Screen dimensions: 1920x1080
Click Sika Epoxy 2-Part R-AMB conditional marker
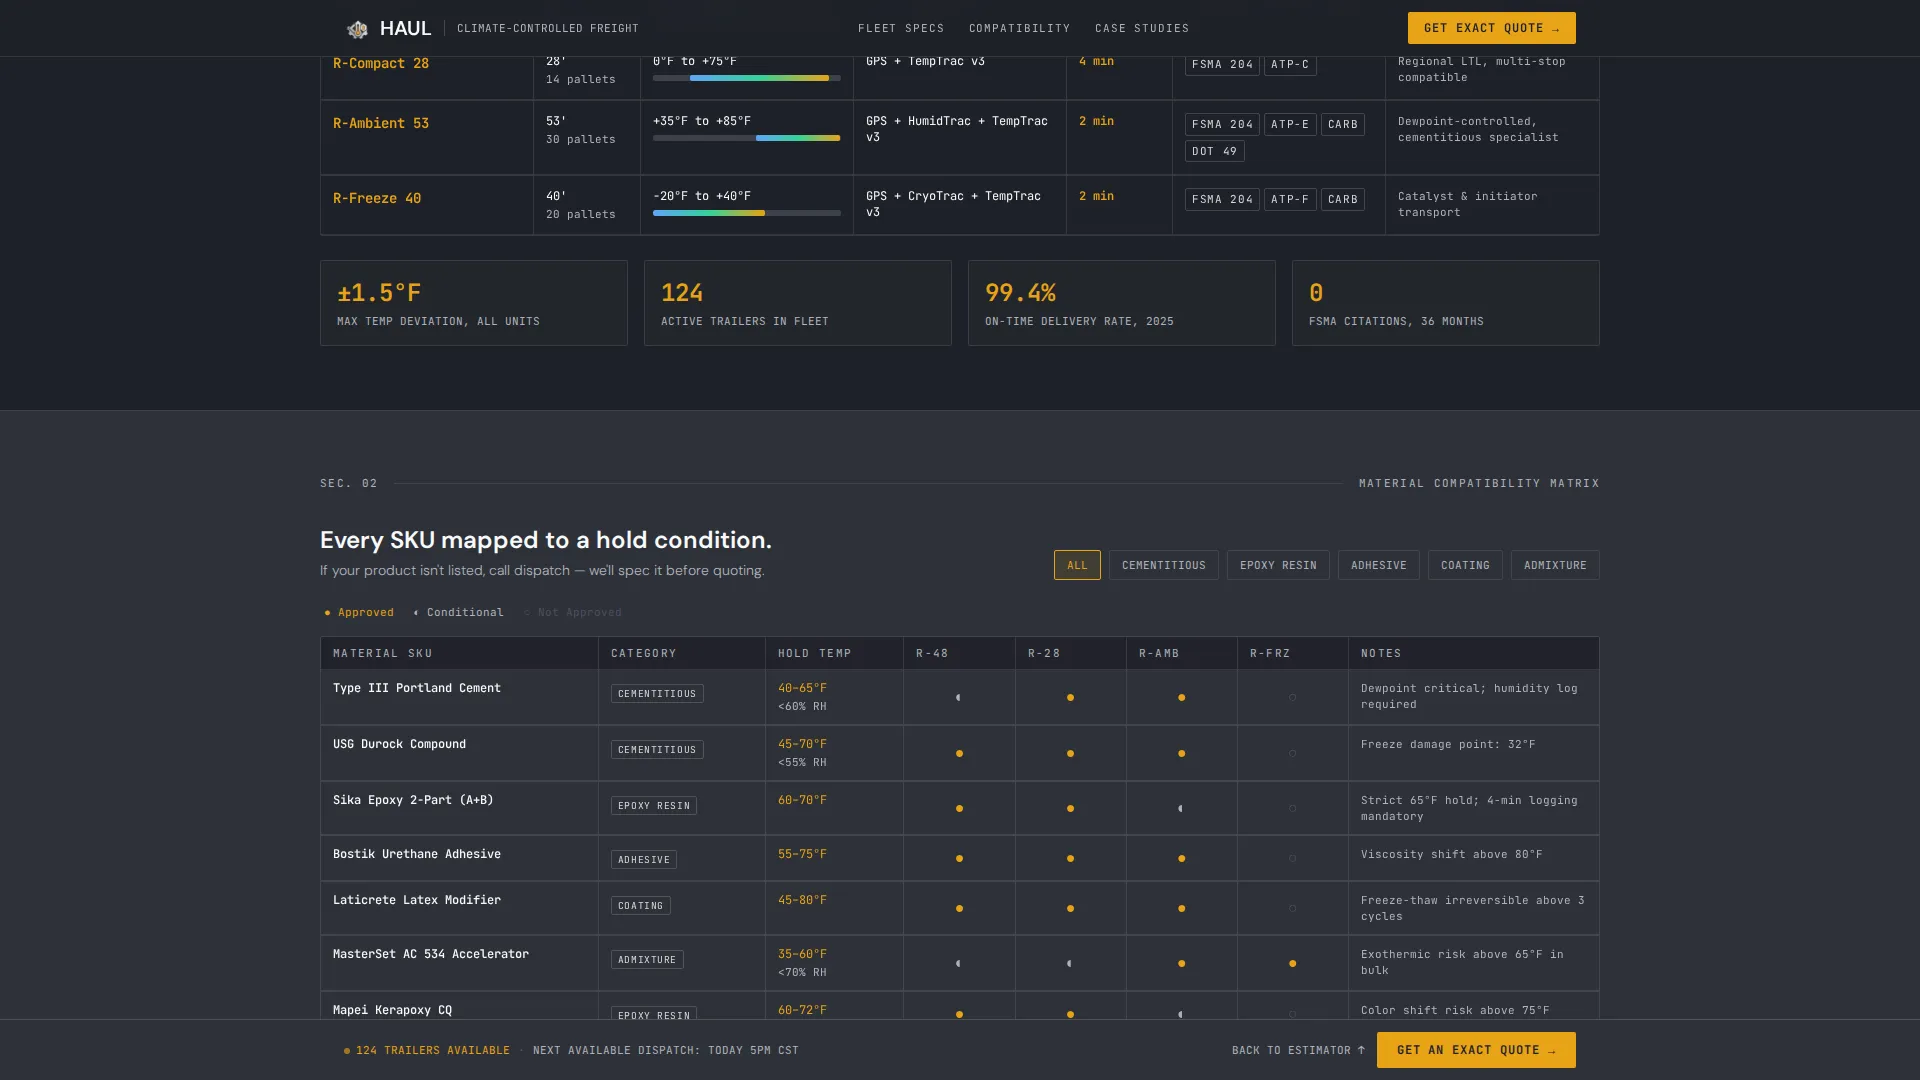(x=1180, y=808)
